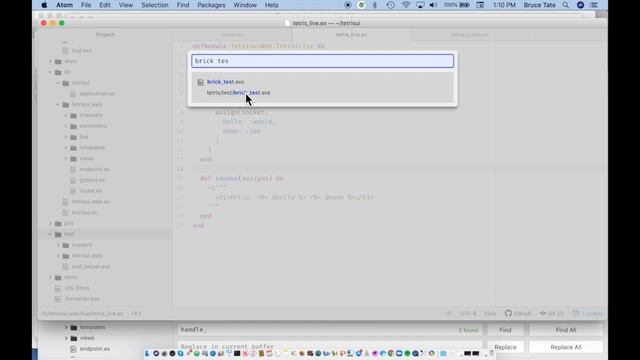The height and width of the screenshot is (360, 640).
Task: Open the View menu
Action: [x=126, y=5]
